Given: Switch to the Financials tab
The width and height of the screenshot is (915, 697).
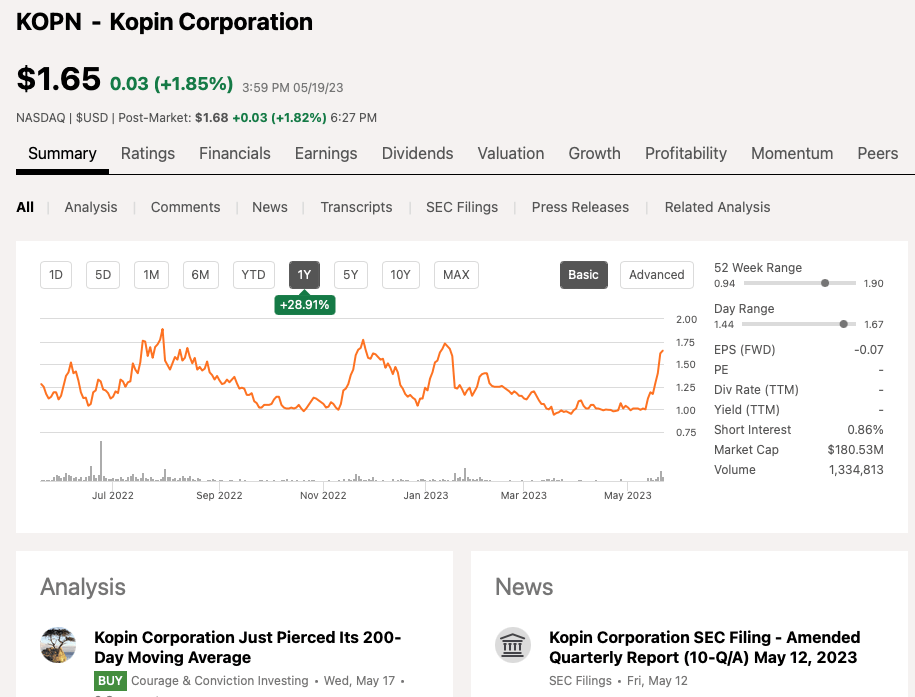Looking at the screenshot, I should click(x=235, y=153).
